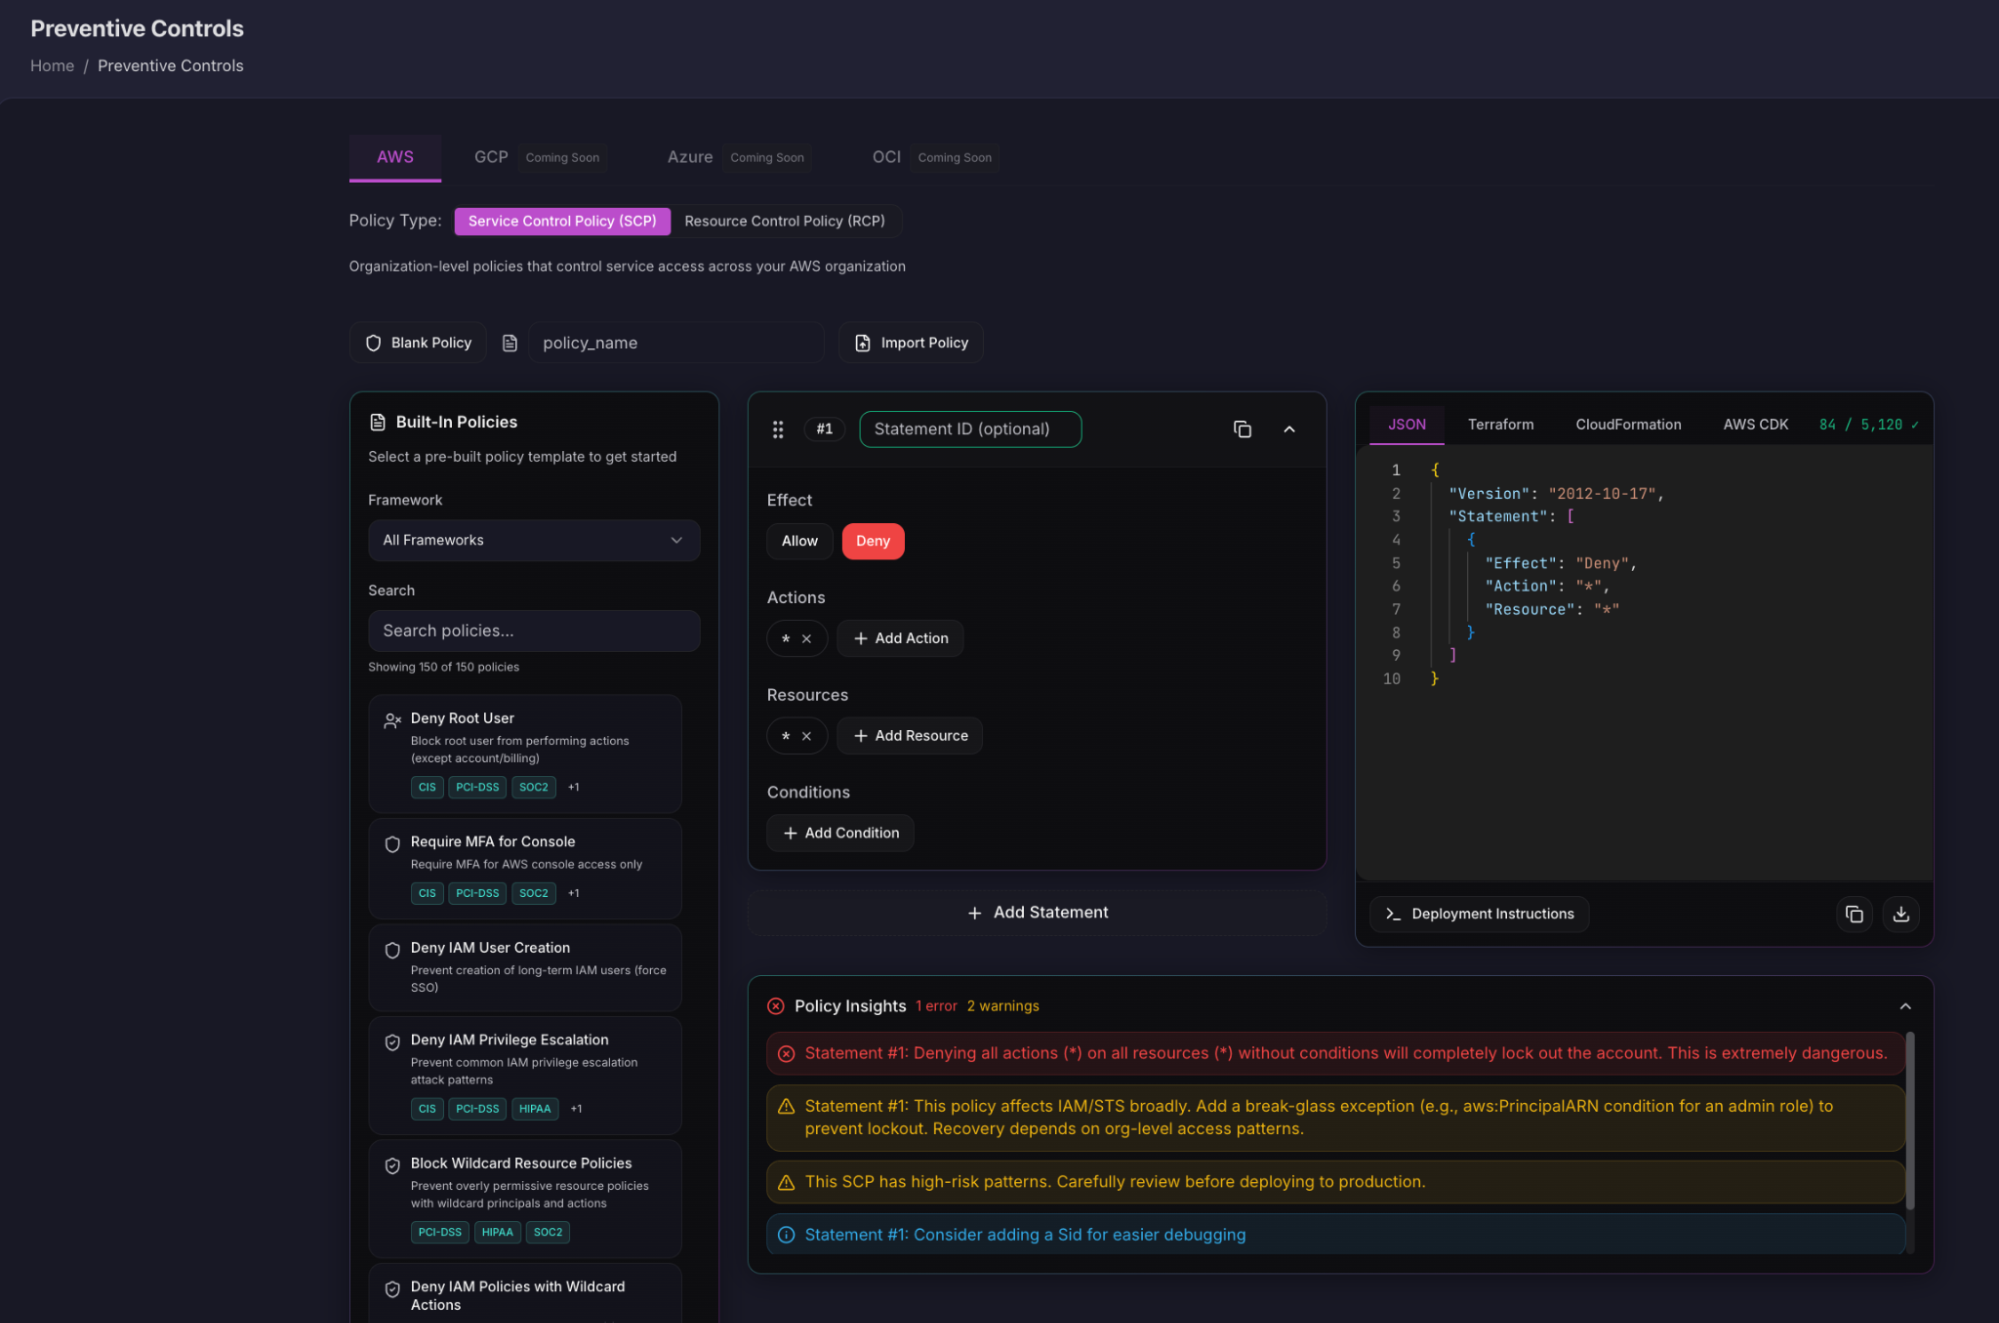Select the Deny IAM Privilege Escalation template
This screenshot has width=1999, height=1323.
pyautogui.click(x=525, y=1075)
